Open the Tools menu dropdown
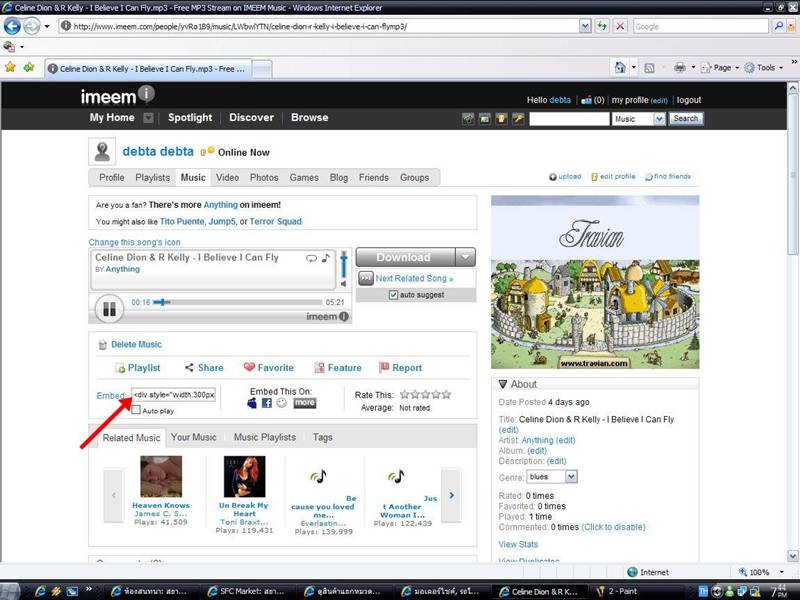The width and height of the screenshot is (800, 600). coord(781,68)
